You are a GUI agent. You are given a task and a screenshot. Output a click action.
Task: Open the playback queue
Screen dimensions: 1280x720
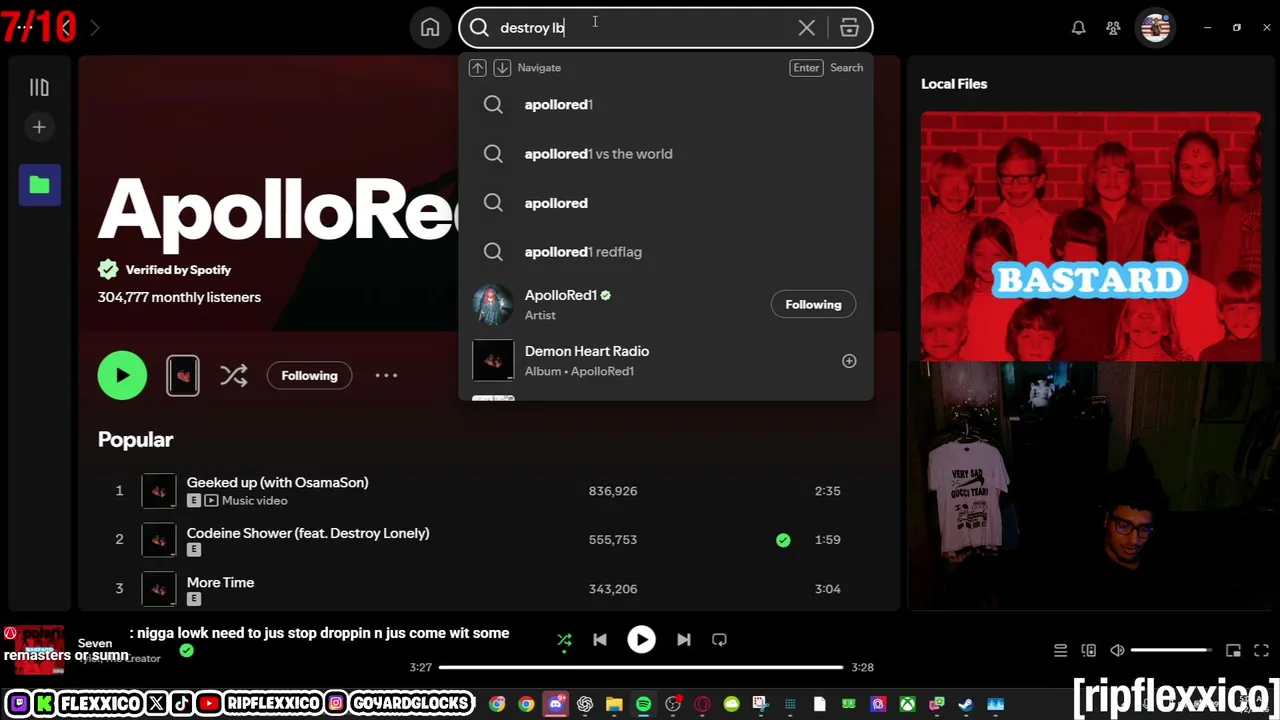1060,651
